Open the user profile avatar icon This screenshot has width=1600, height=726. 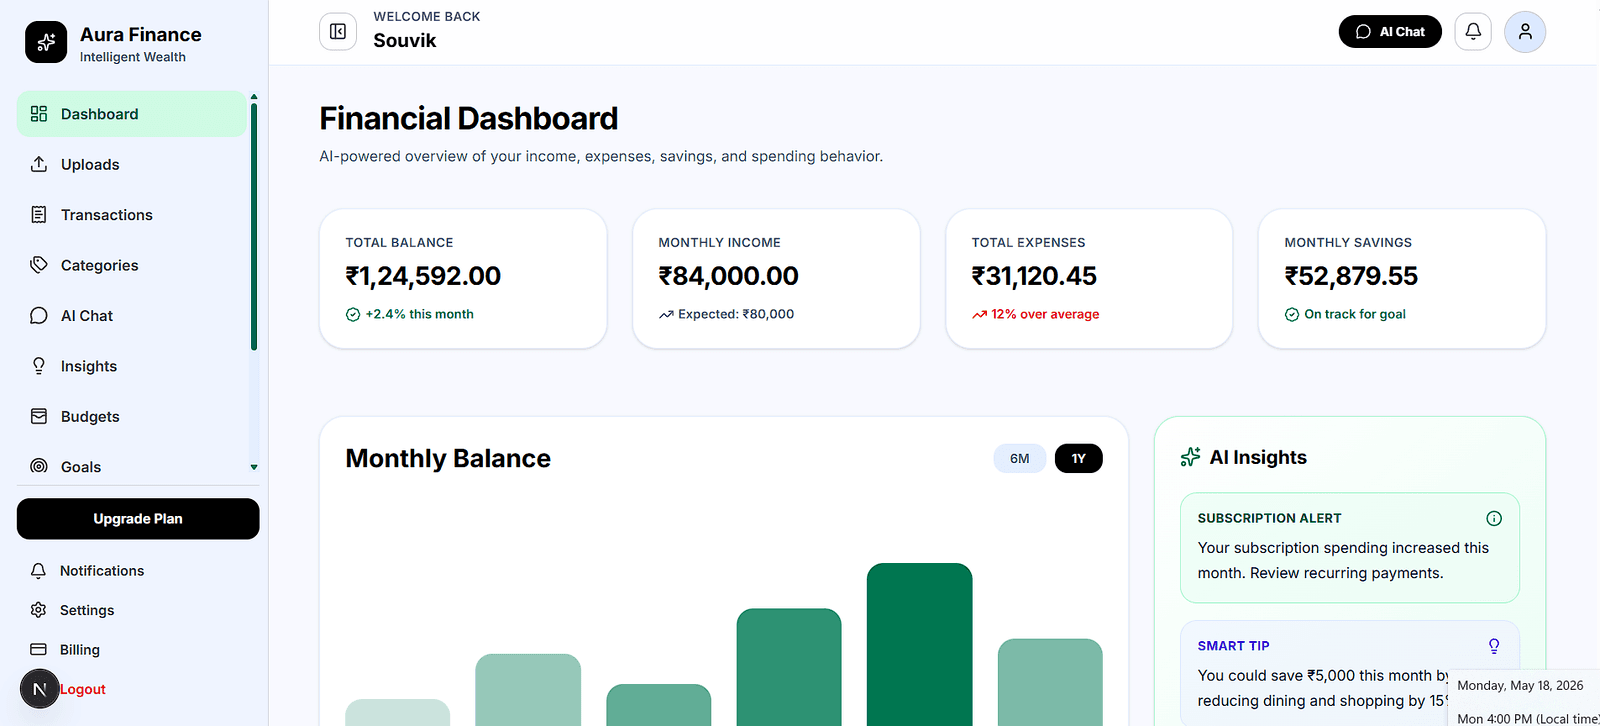(x=1525, y=32)
